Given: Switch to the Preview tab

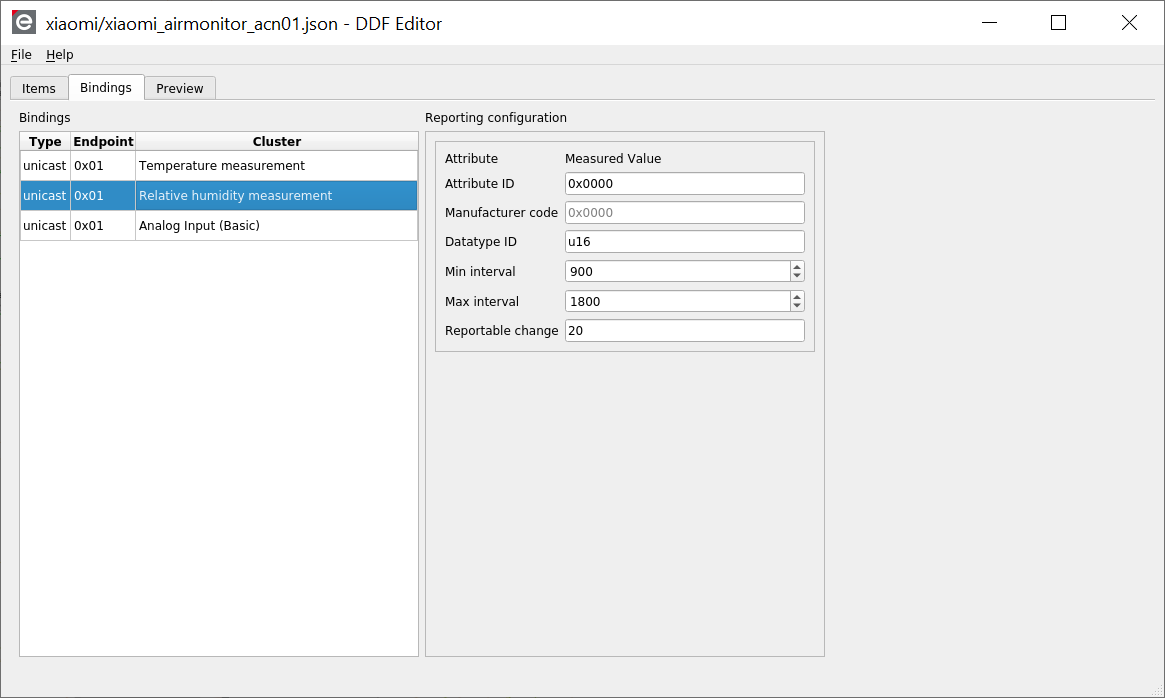Looking at the screenshot, I should click(x=180, y=88).
